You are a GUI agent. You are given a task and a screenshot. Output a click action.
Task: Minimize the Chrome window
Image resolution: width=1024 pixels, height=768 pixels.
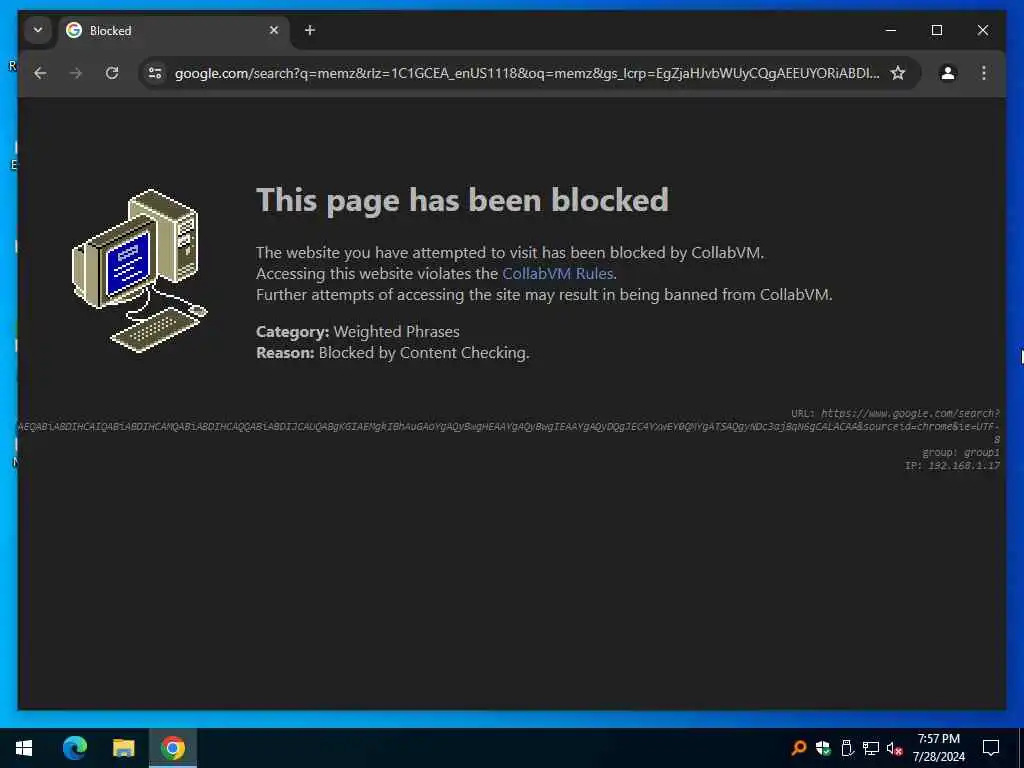[891, 30]
